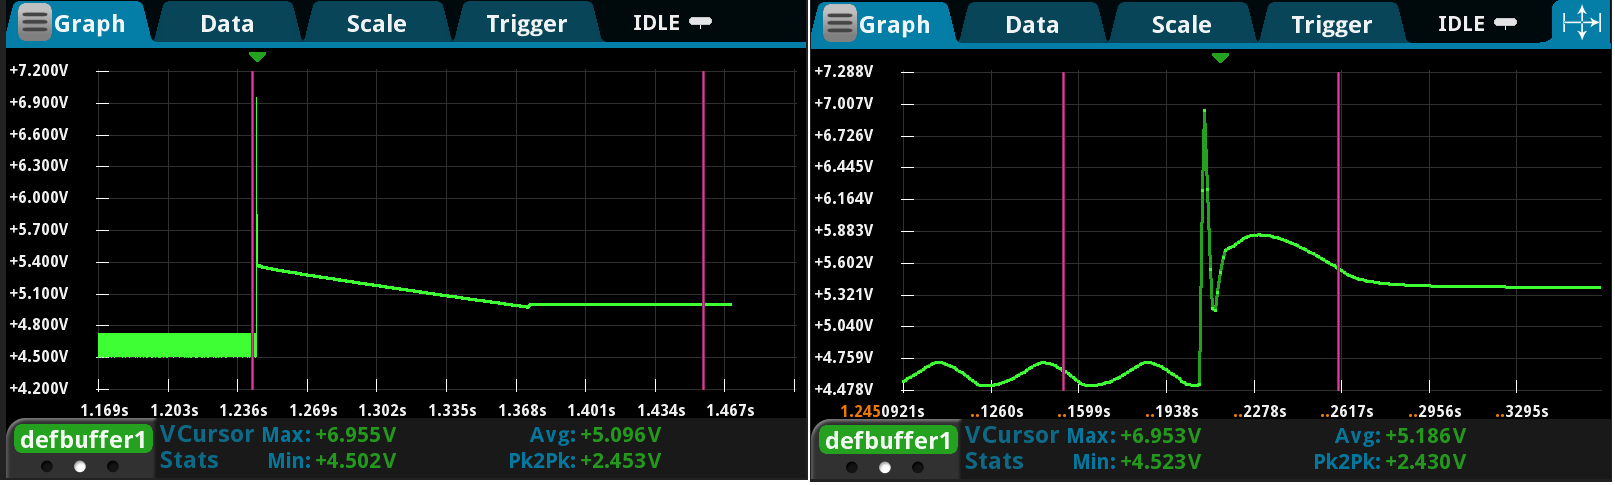
Task: Open the menu icon on the right graph panel
Action: click(x=840, y=23)
